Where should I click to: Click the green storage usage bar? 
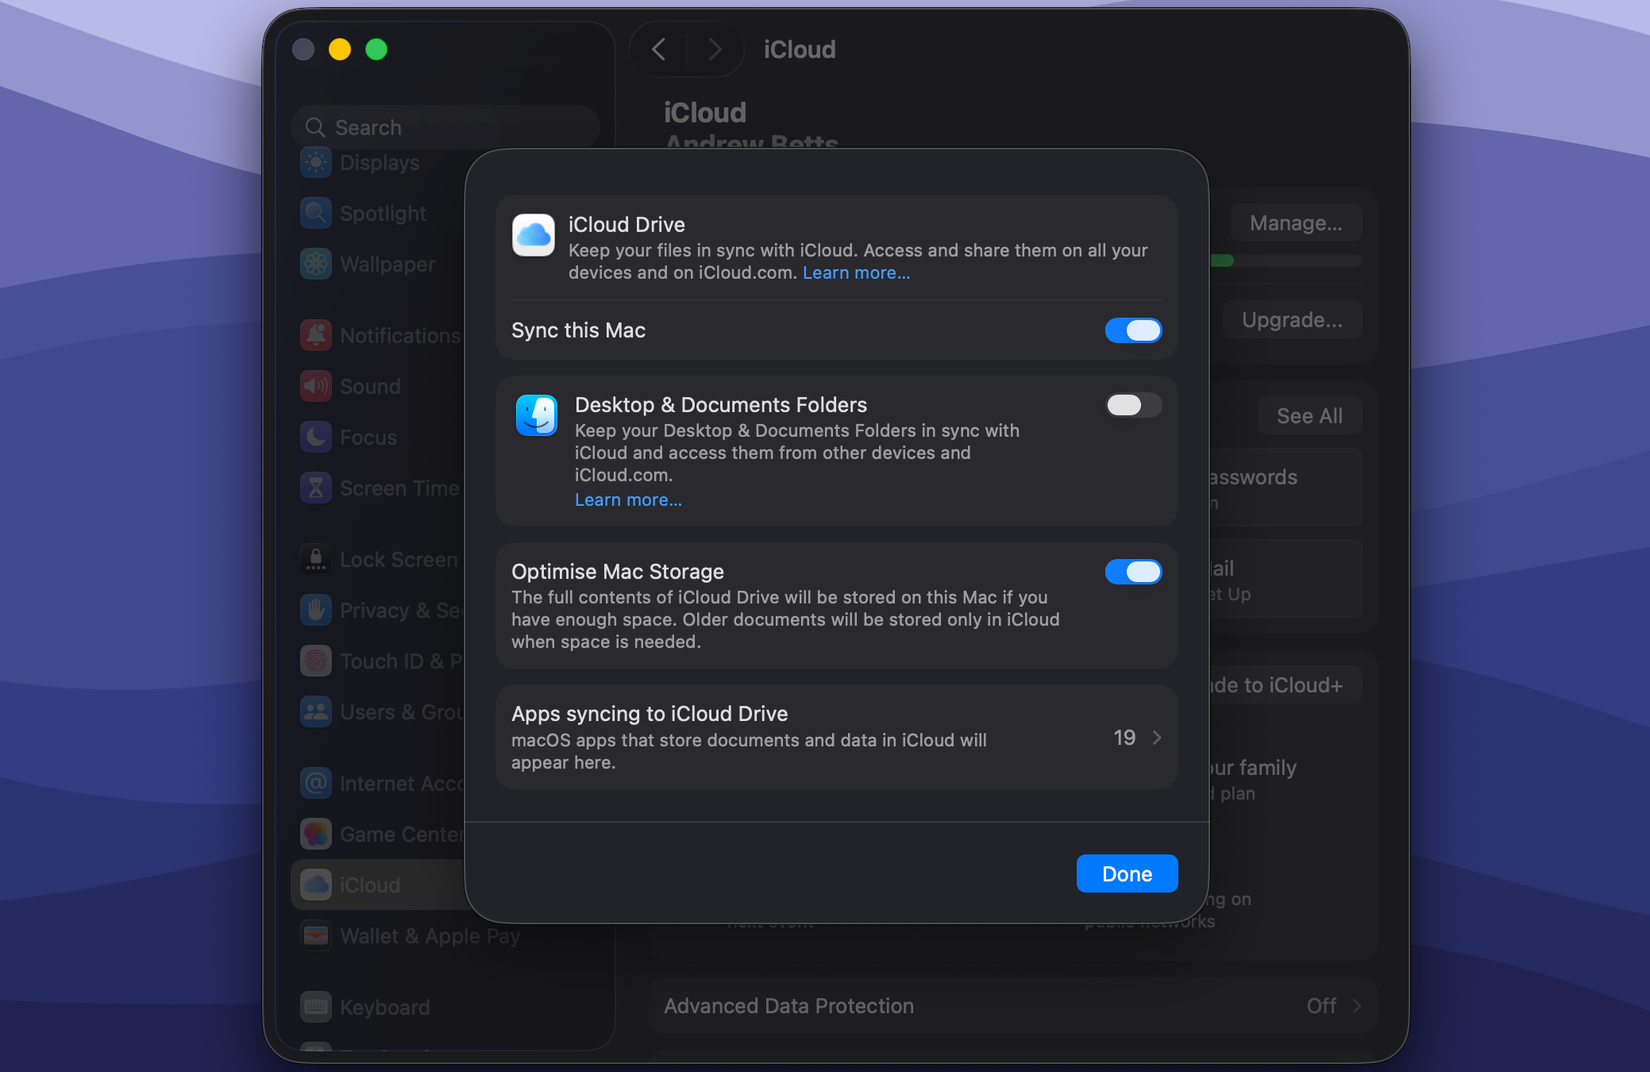tap(1221, 259)
